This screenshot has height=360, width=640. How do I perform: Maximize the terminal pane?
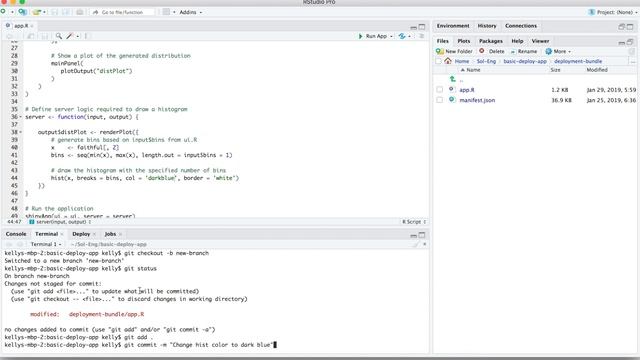coord(422,235)
